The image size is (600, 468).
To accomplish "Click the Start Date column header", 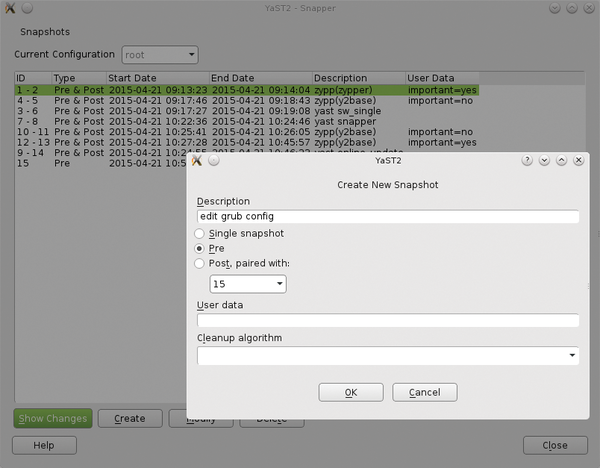I will (158, 78).
